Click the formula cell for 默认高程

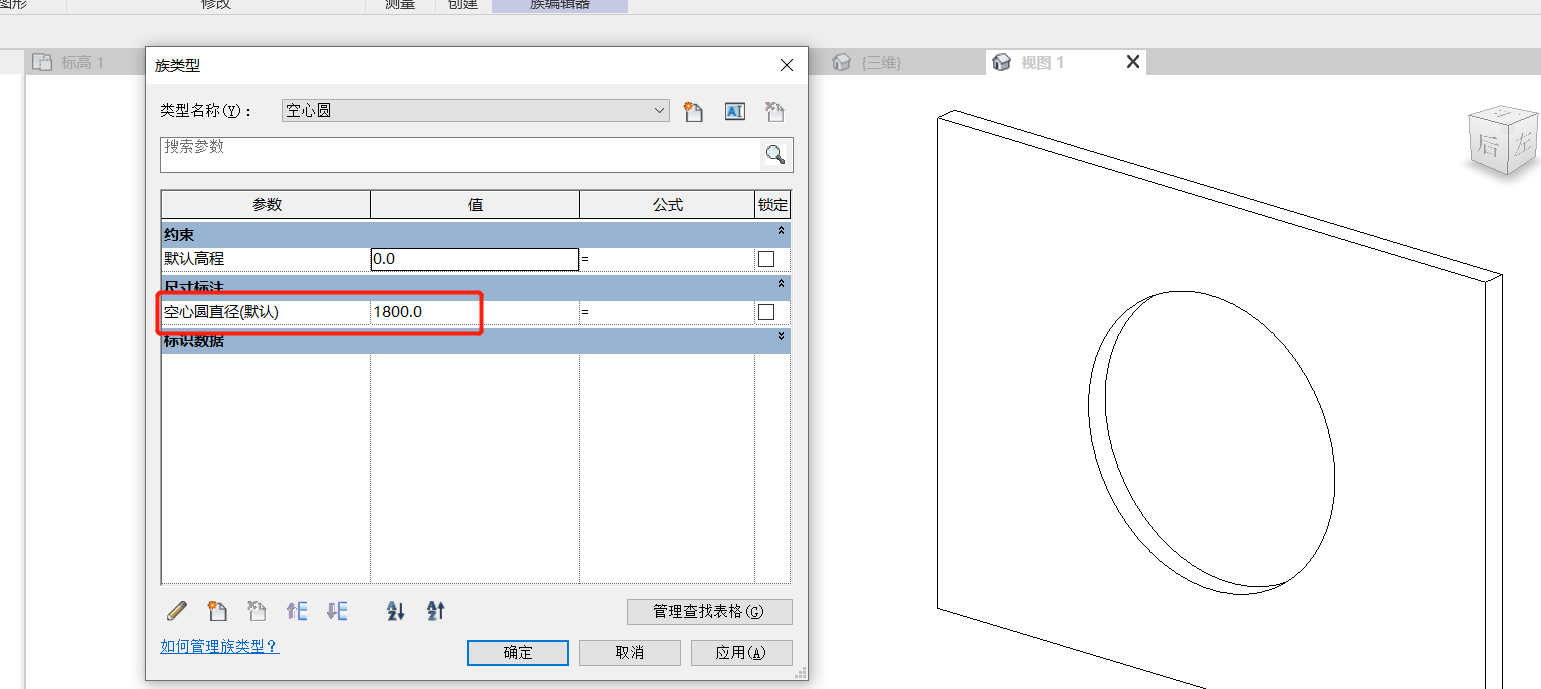pyautogui.click(x=667, y=259)
